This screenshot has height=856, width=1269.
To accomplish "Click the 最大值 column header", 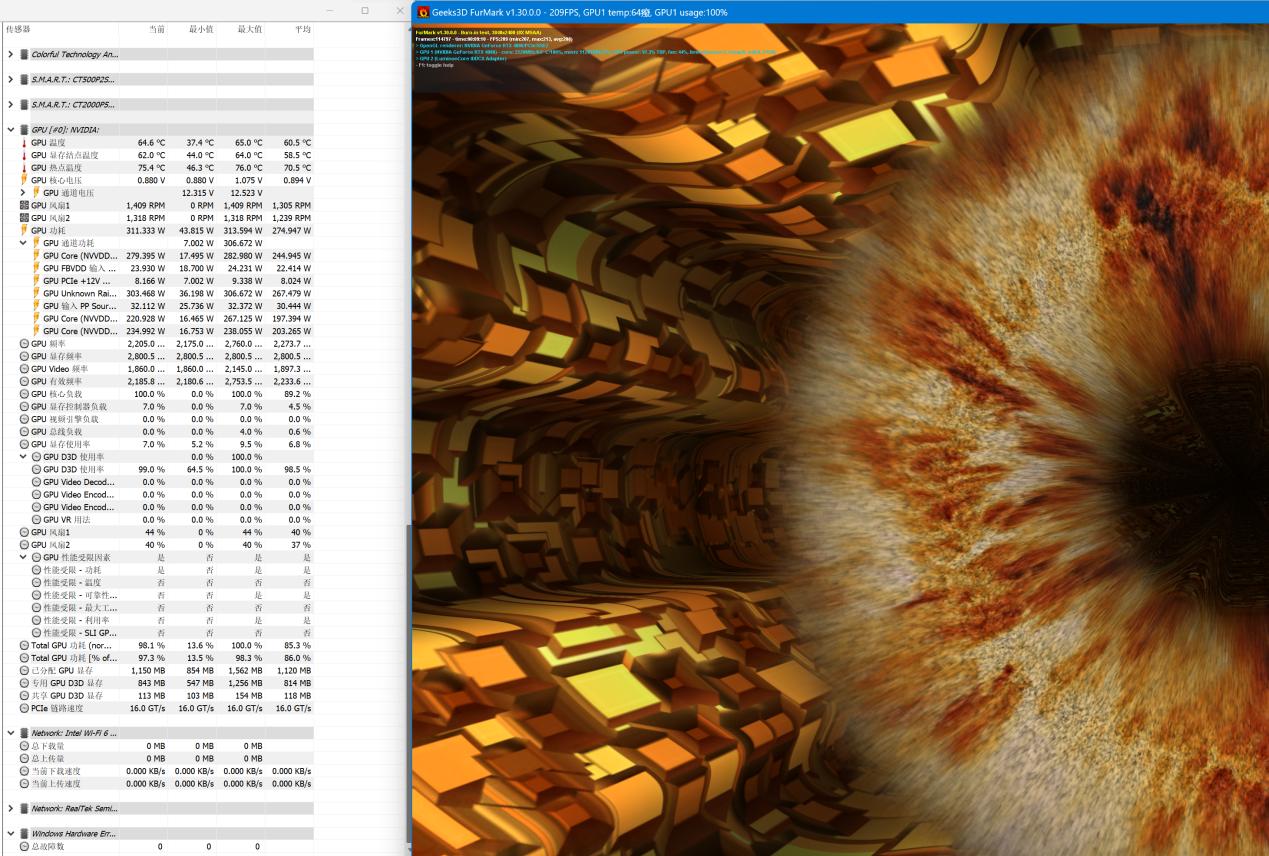I will (249, 29).
